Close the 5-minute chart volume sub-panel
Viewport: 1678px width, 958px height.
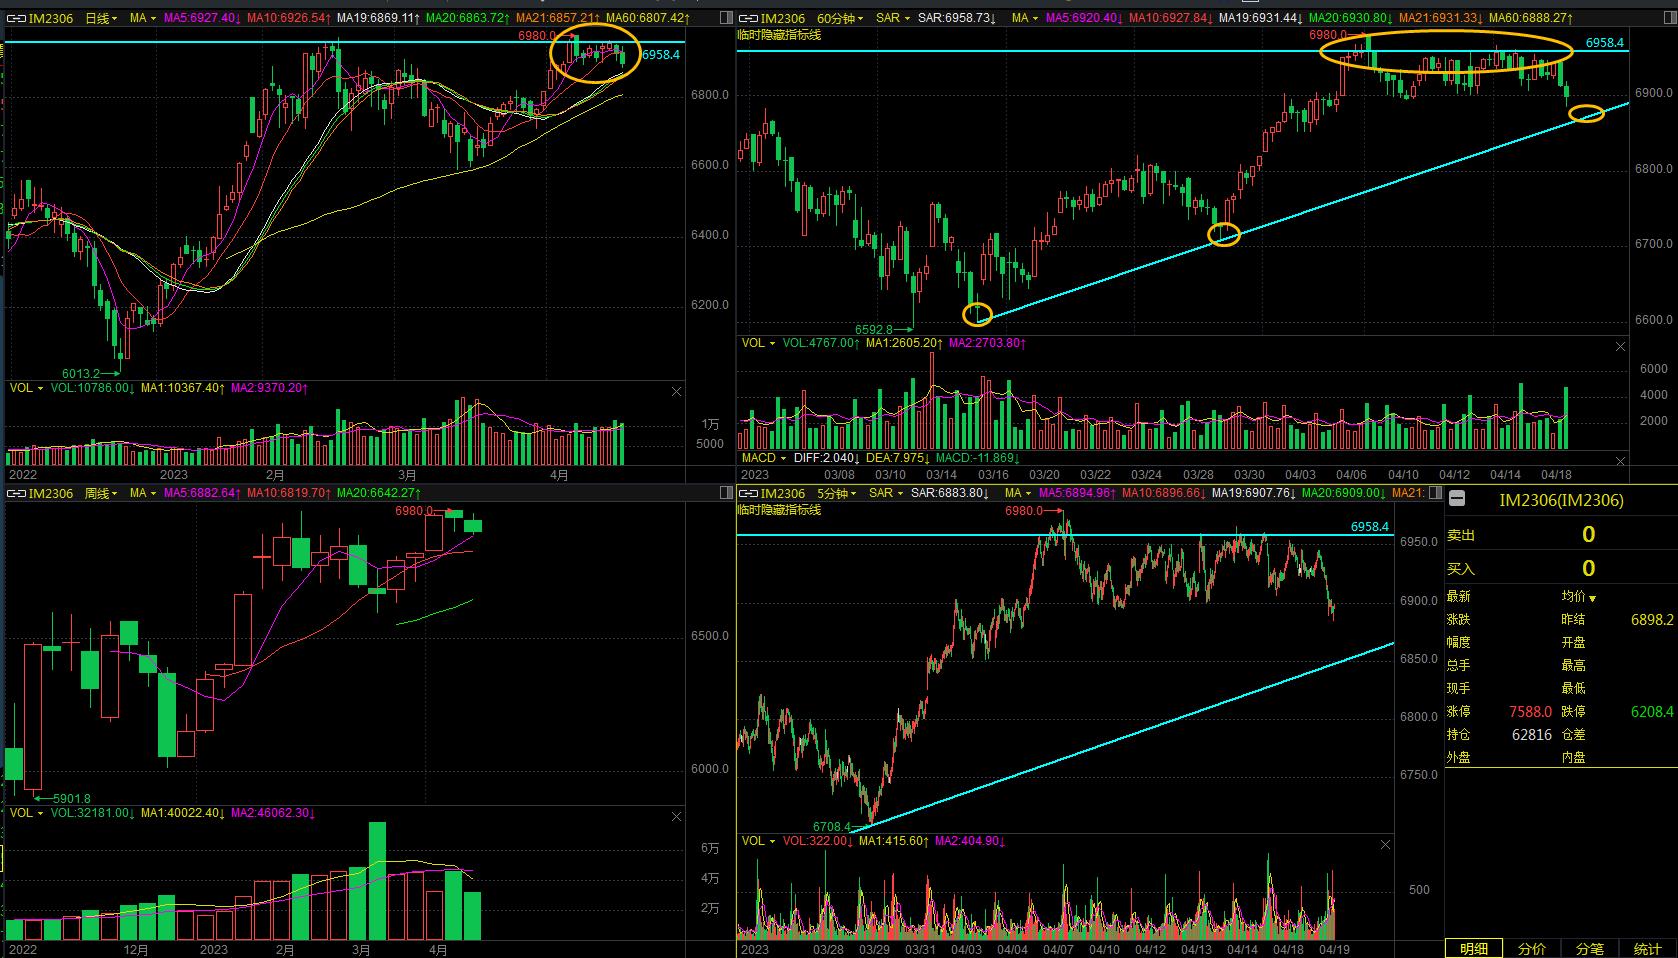click(x=1385, y=845)
